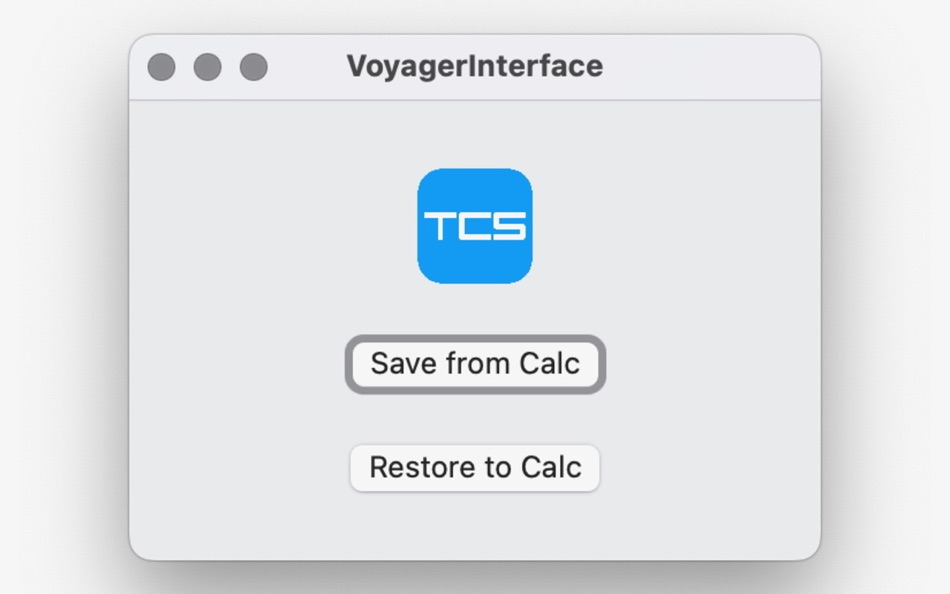
Task: Select Restore to Calc below Save from Calc
Action: coord(475,467)
